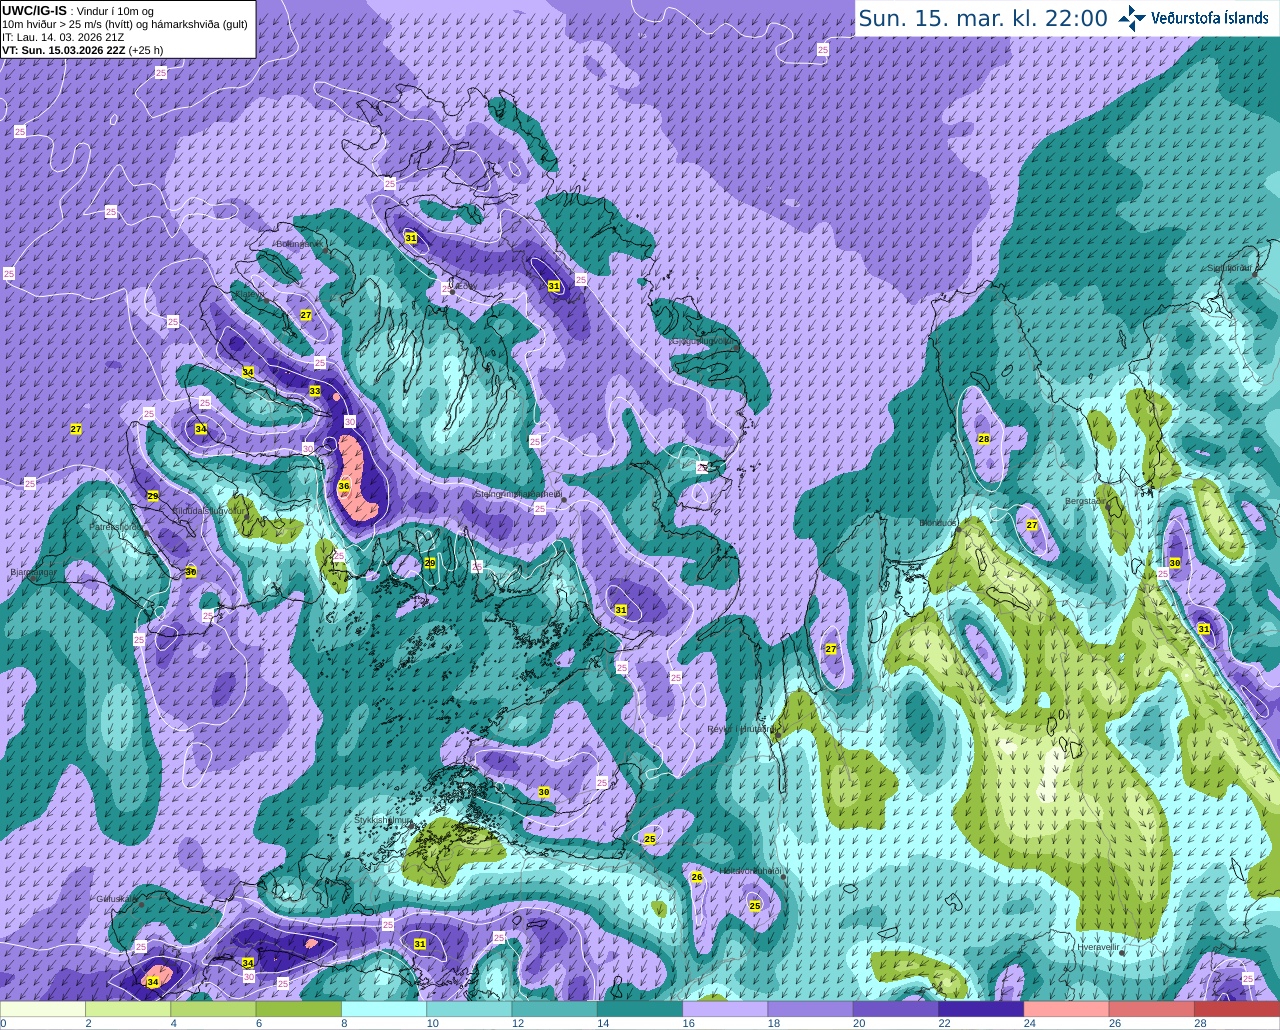Click the yellow 28 gust marker
Image resolution: width=1280 pixels, height=1030 pixels.
984,439
